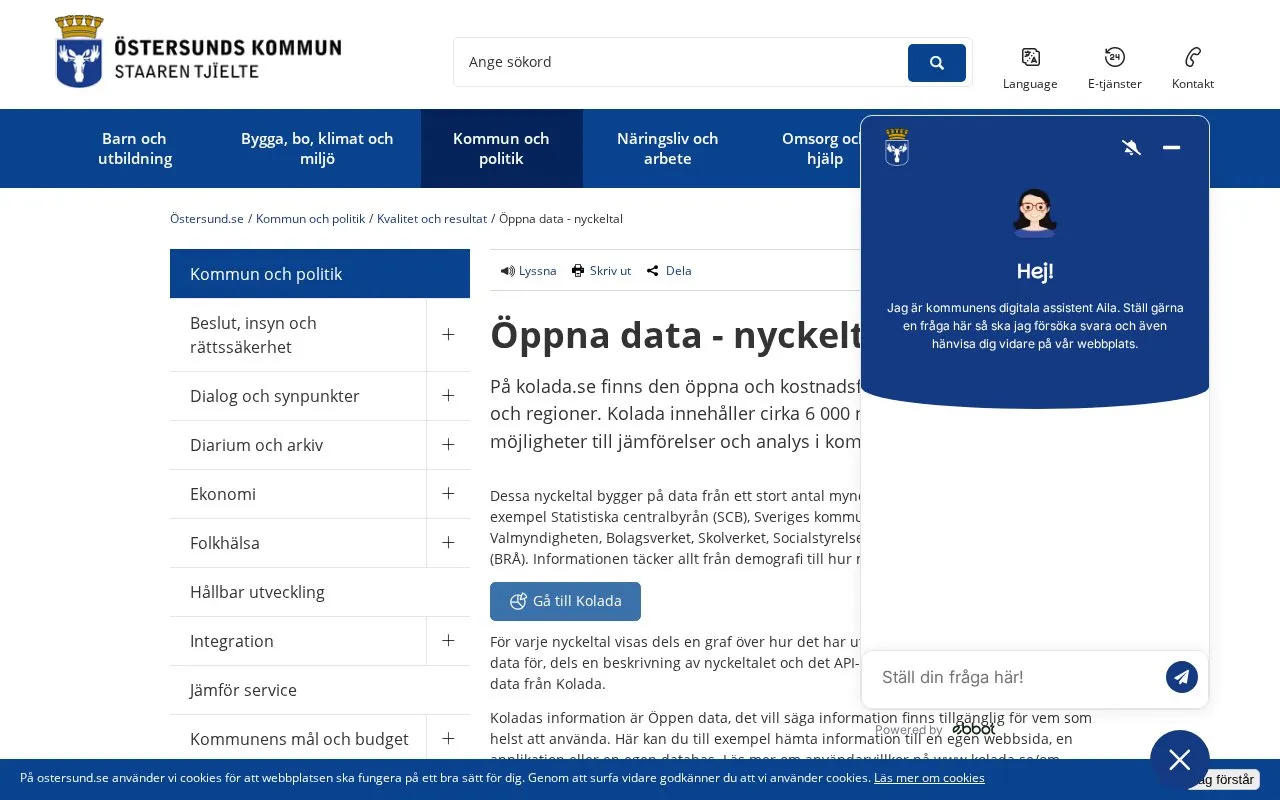This screenshot has height=800, width=1280.
Task: Click the Östersunds kommun logo
Action: pyautogui.click(x=198, y=52)
